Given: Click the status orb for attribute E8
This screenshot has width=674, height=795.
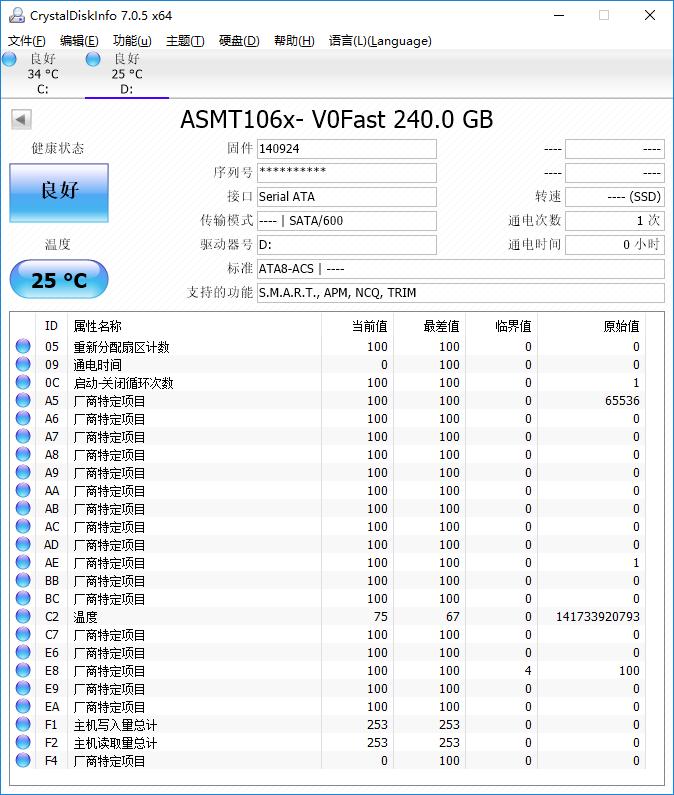Looking at the screenshot, I should click(x=23, y=670).
